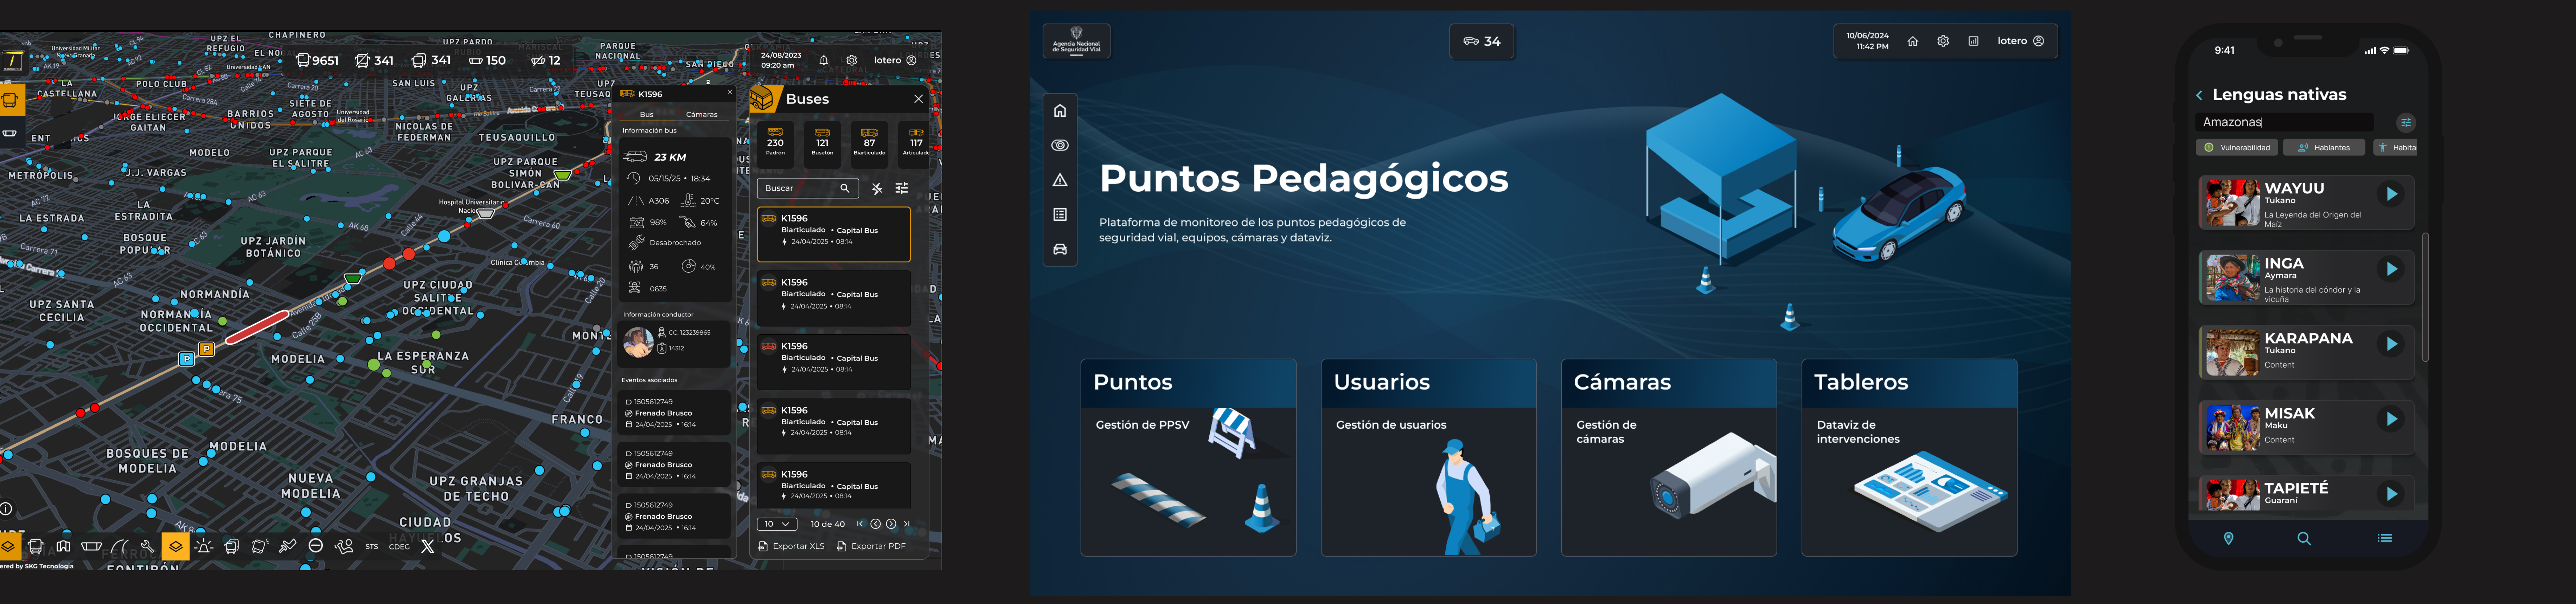Select STS in the bottom map toolbar
This screenshot has height=604, width=2576.
(372, 547)
